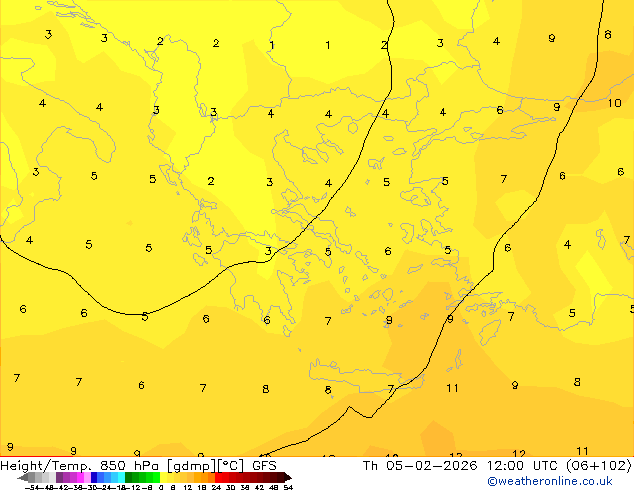
Task: Click the date Th 05-02-2026 text
Action: [420, 466]
